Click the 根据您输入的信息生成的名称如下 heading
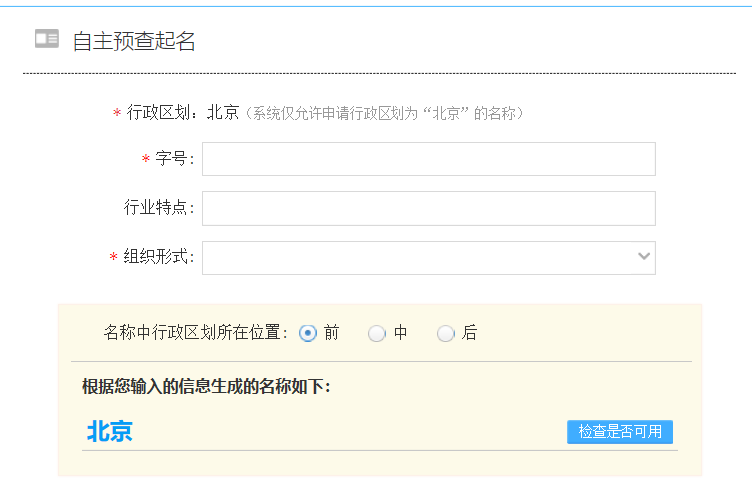 click(x=206, y=386)
